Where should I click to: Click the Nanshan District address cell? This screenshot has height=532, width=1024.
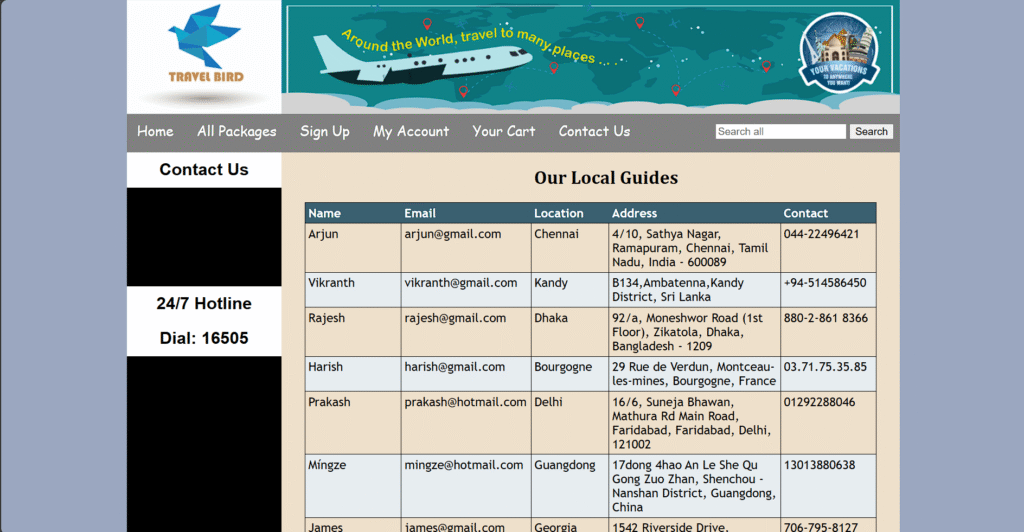694,486
